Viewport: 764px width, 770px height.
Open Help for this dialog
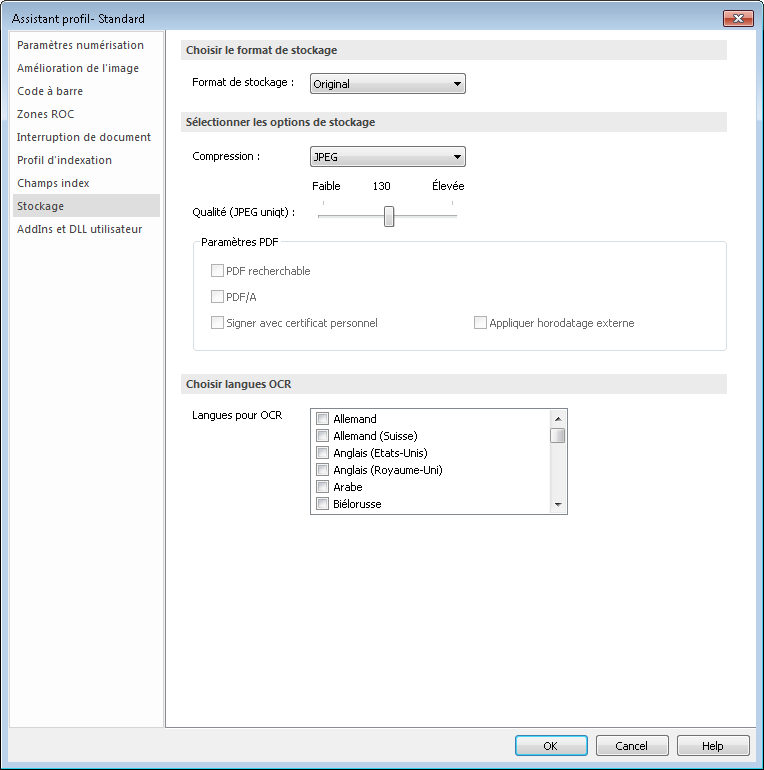pyautogui.click(x=713, y=746)
